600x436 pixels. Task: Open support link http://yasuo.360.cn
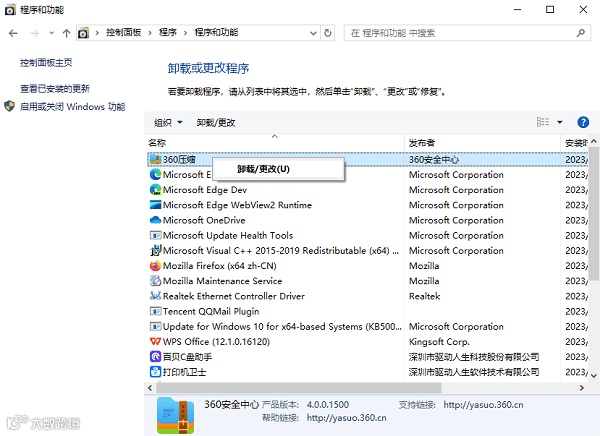click(483, 405)
